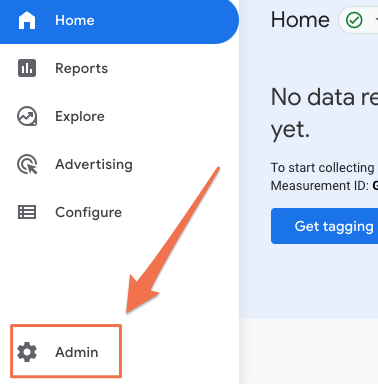
Task: Open the Configure table icon
Action: 27,212
